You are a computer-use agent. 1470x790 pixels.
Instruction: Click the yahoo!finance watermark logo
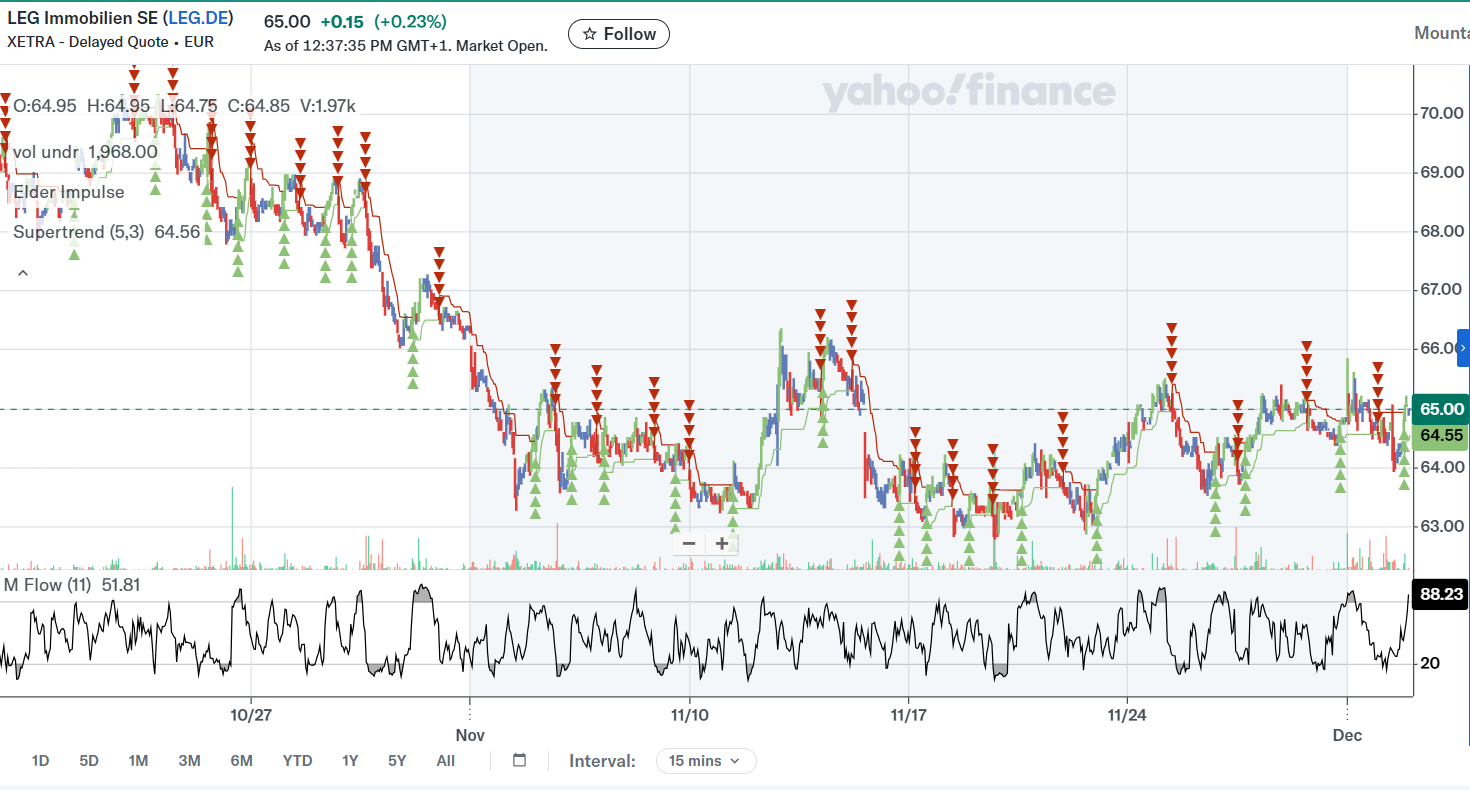[x=968, y=93]
